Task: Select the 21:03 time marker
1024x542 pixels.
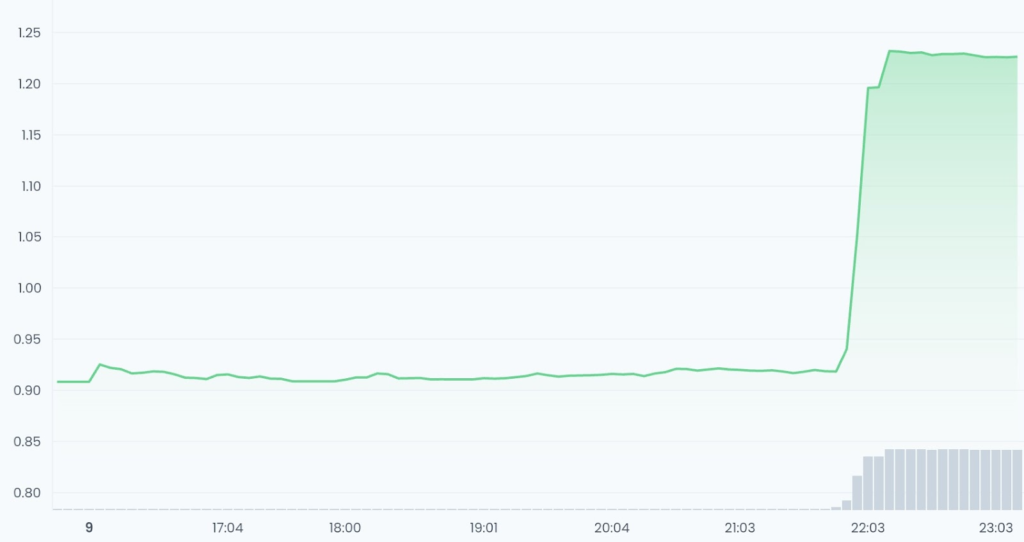Action: point(740,528)
